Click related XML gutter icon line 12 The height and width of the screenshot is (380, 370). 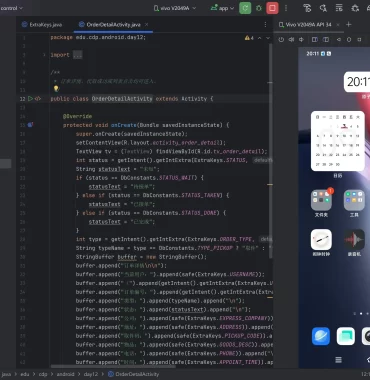(x=38, y=99)
